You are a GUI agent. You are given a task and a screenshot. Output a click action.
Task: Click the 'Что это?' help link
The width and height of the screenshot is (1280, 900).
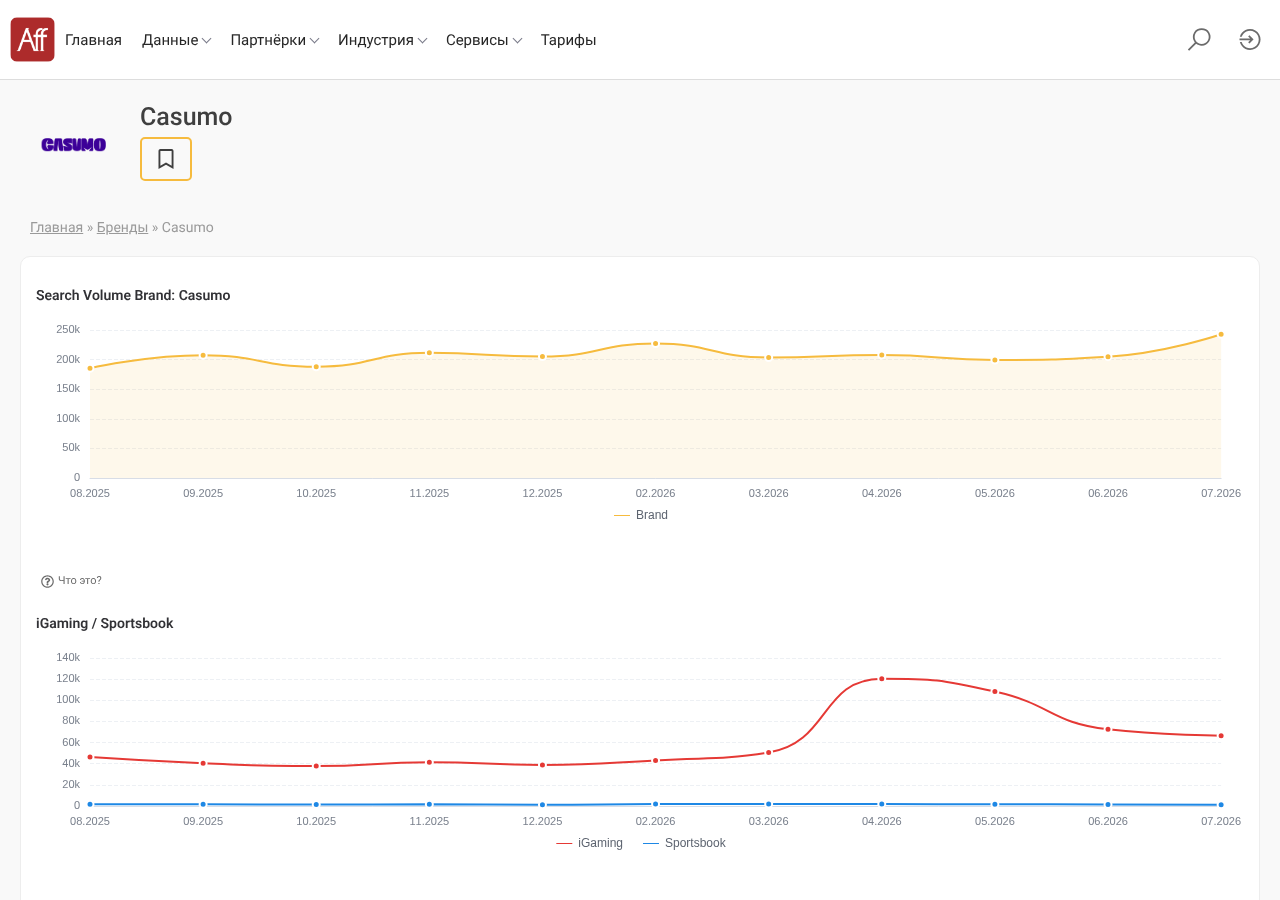click(x=80, y=581)
